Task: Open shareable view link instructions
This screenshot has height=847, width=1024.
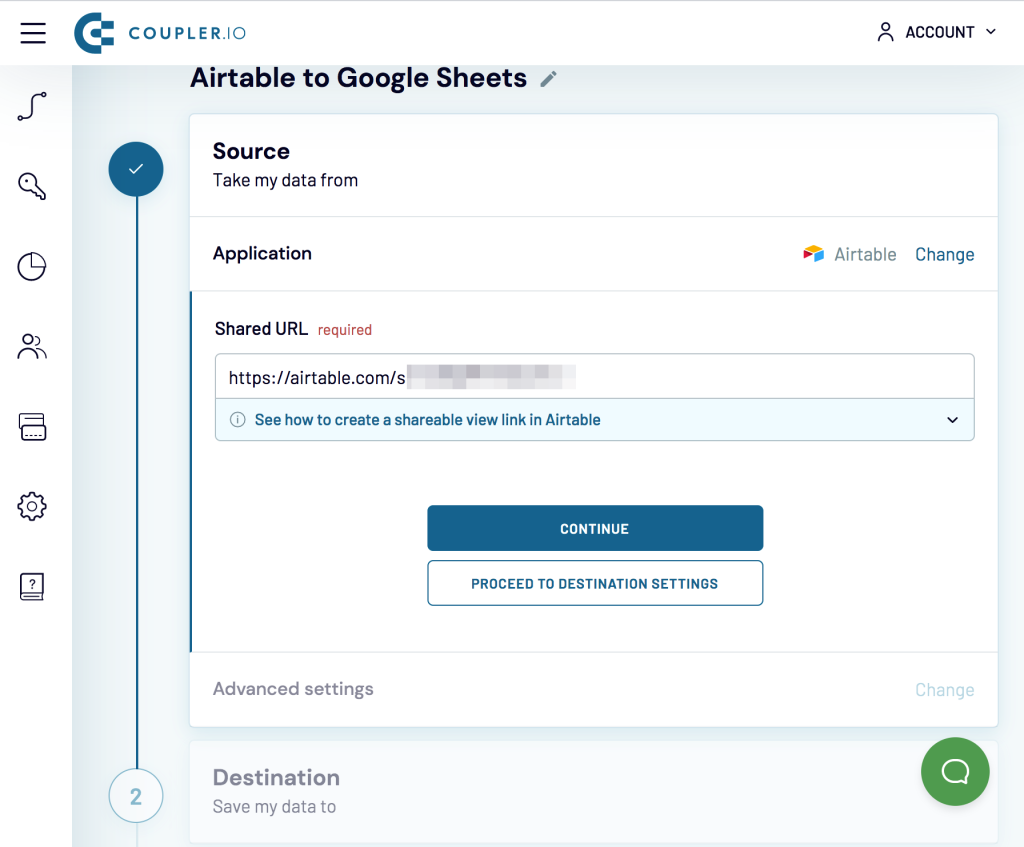Action: tap(427, 420)
